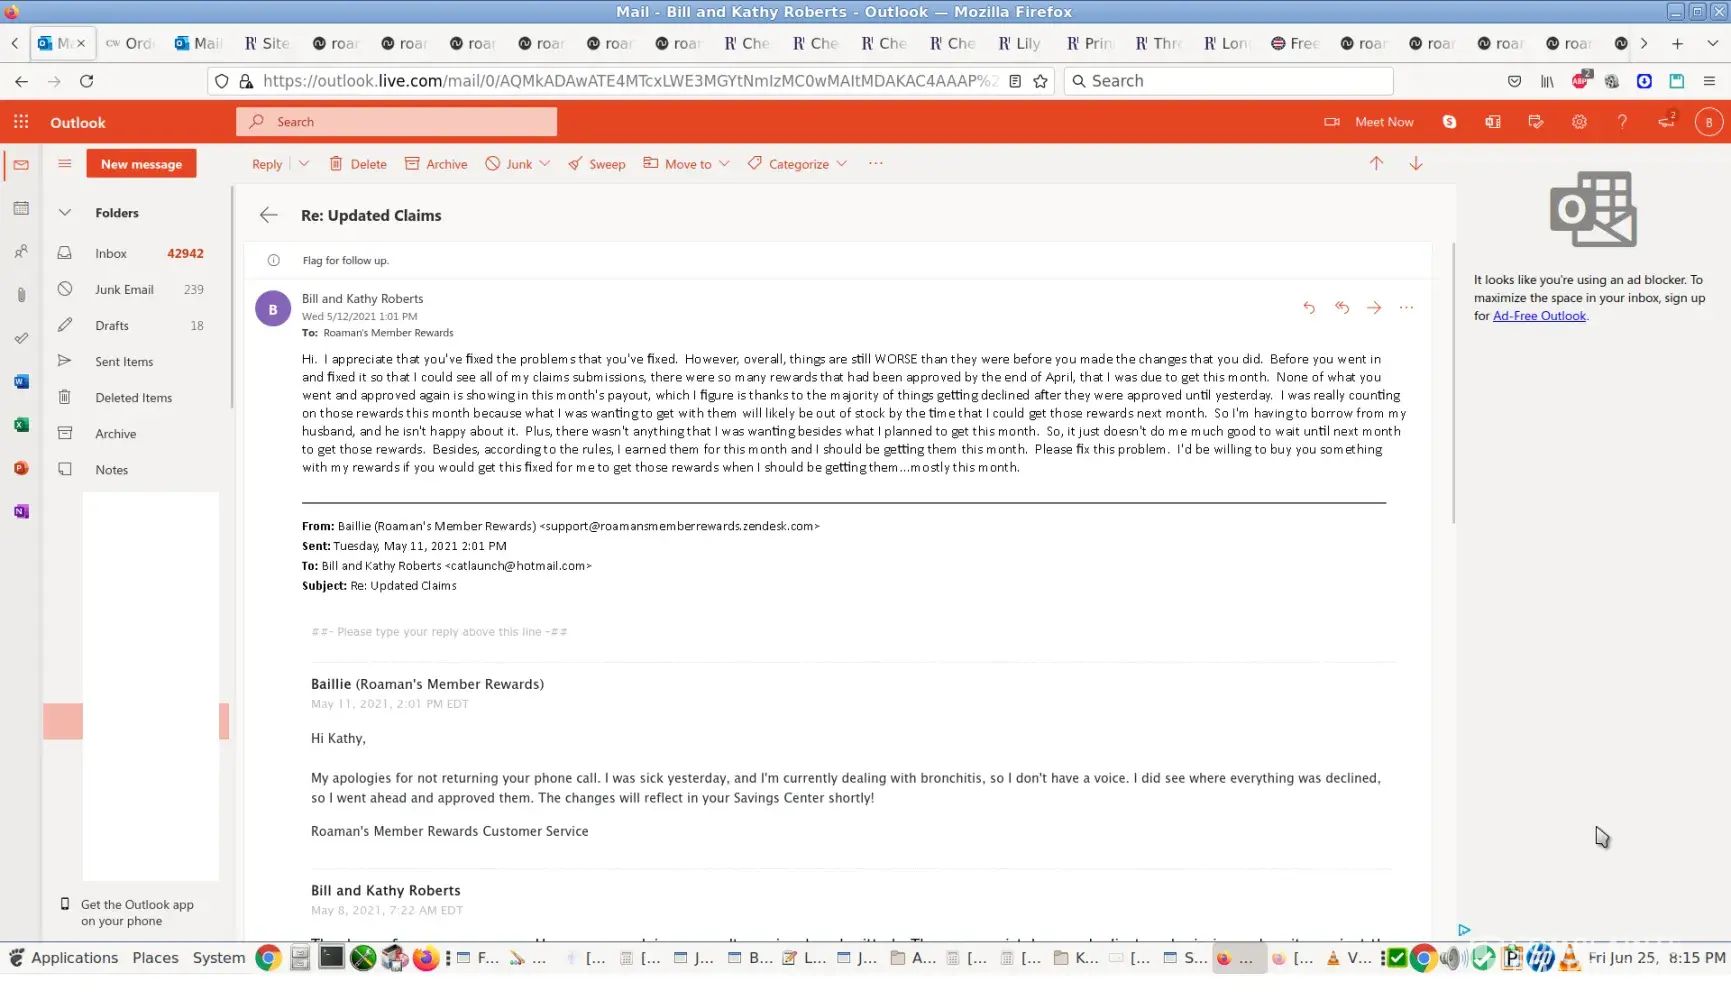The image size is (1731, 1000).
Task: Open a new Firefox tab
Action: (1677, 44)
